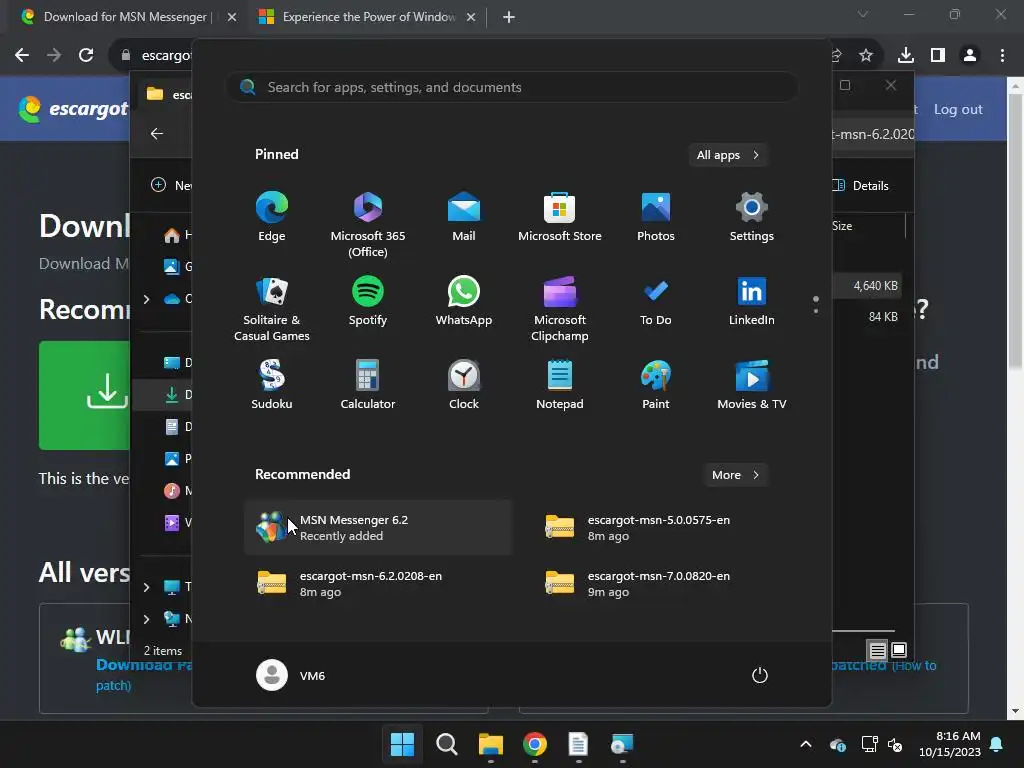Expand the Network tree node
Viewport: 1024px width, 768px height.
146,619
